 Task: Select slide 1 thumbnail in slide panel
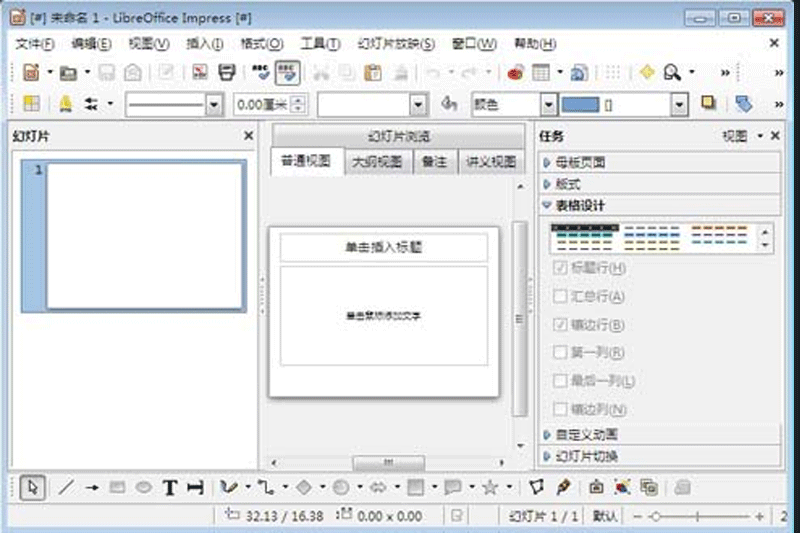146,236
